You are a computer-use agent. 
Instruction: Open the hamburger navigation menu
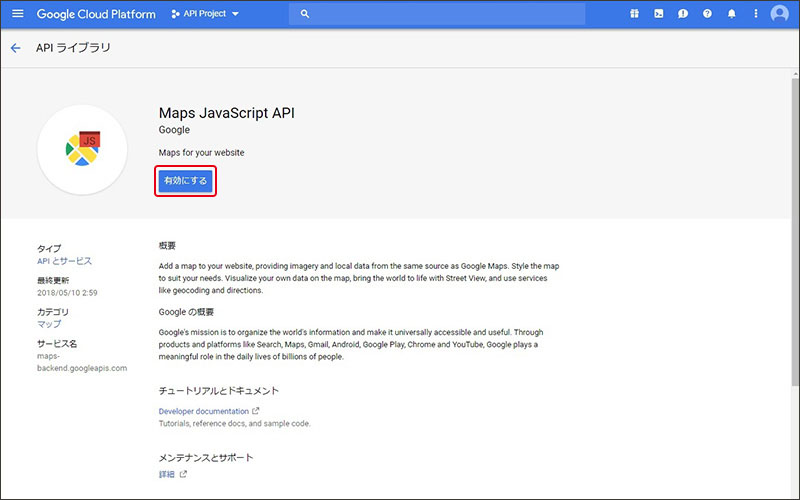pos(18,13)
